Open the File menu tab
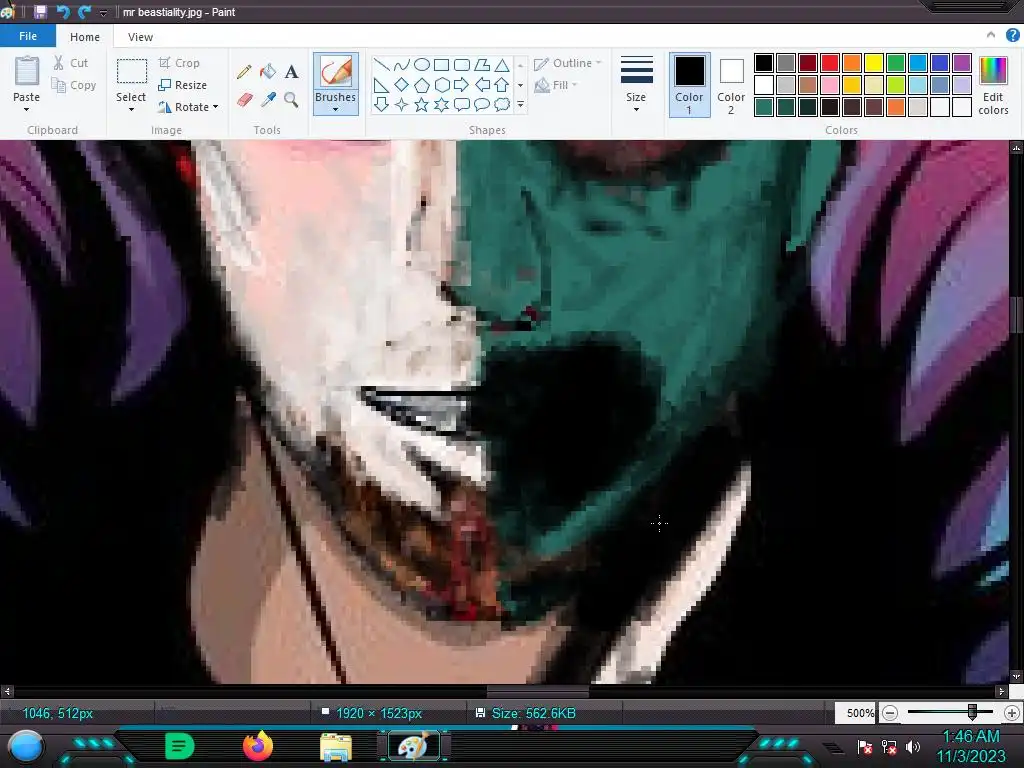The height and width of the screenshot is (768, 1024). click(x=28, y=36)
